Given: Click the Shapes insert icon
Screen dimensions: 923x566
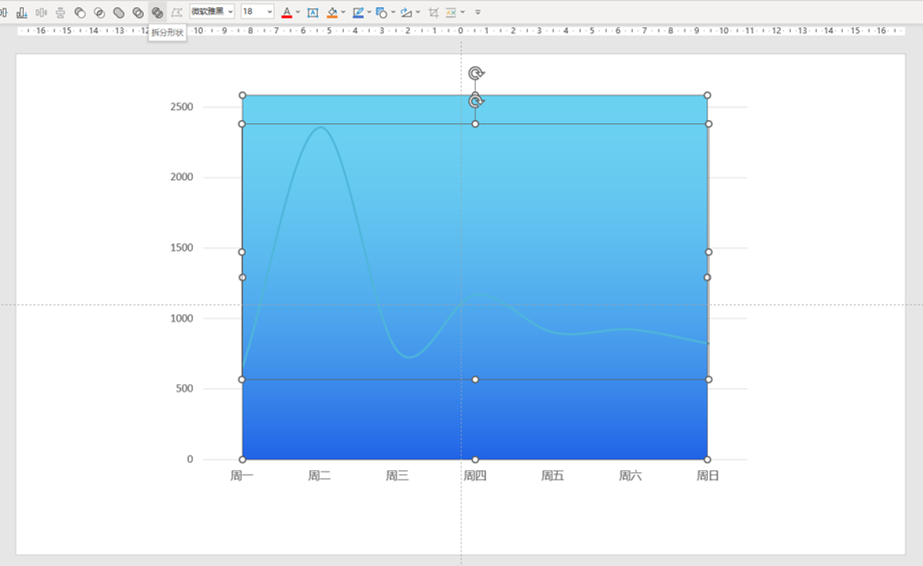Looking at the screenshot, I should point(381,12).
